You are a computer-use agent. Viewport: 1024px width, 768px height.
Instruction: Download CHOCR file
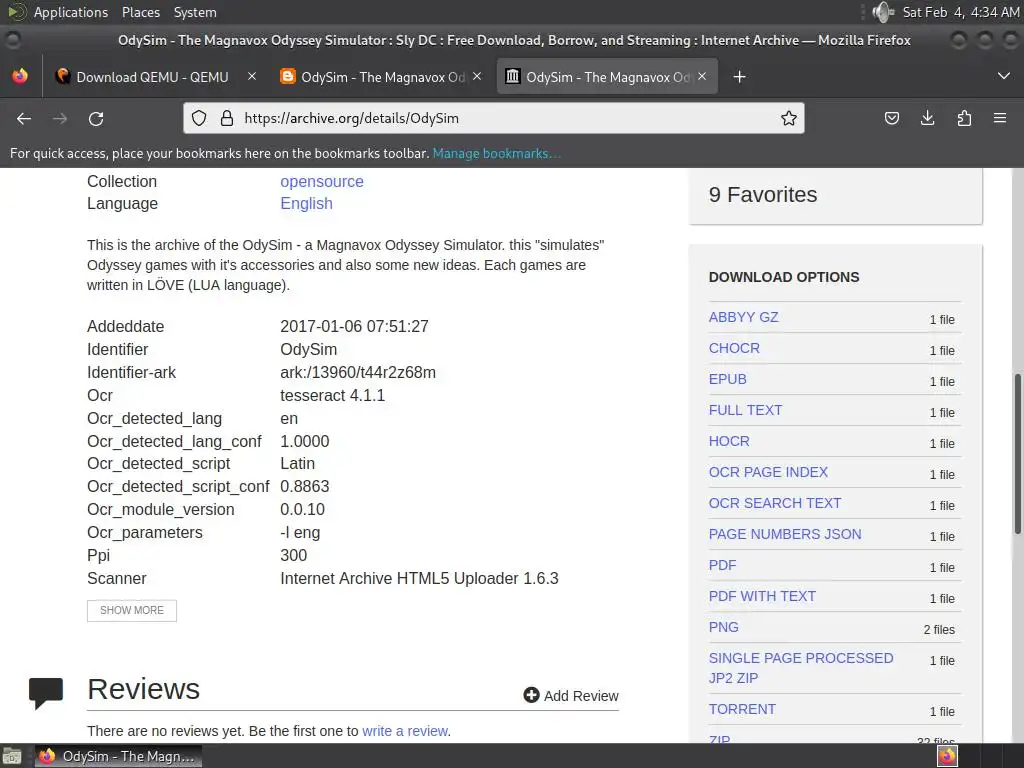(734, 348)
